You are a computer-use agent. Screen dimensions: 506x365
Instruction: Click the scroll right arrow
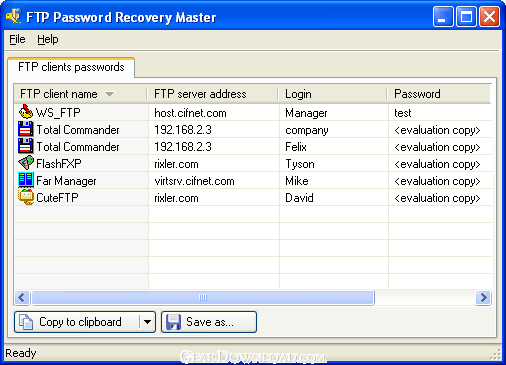pyautogui.click(x=483, y=297)
